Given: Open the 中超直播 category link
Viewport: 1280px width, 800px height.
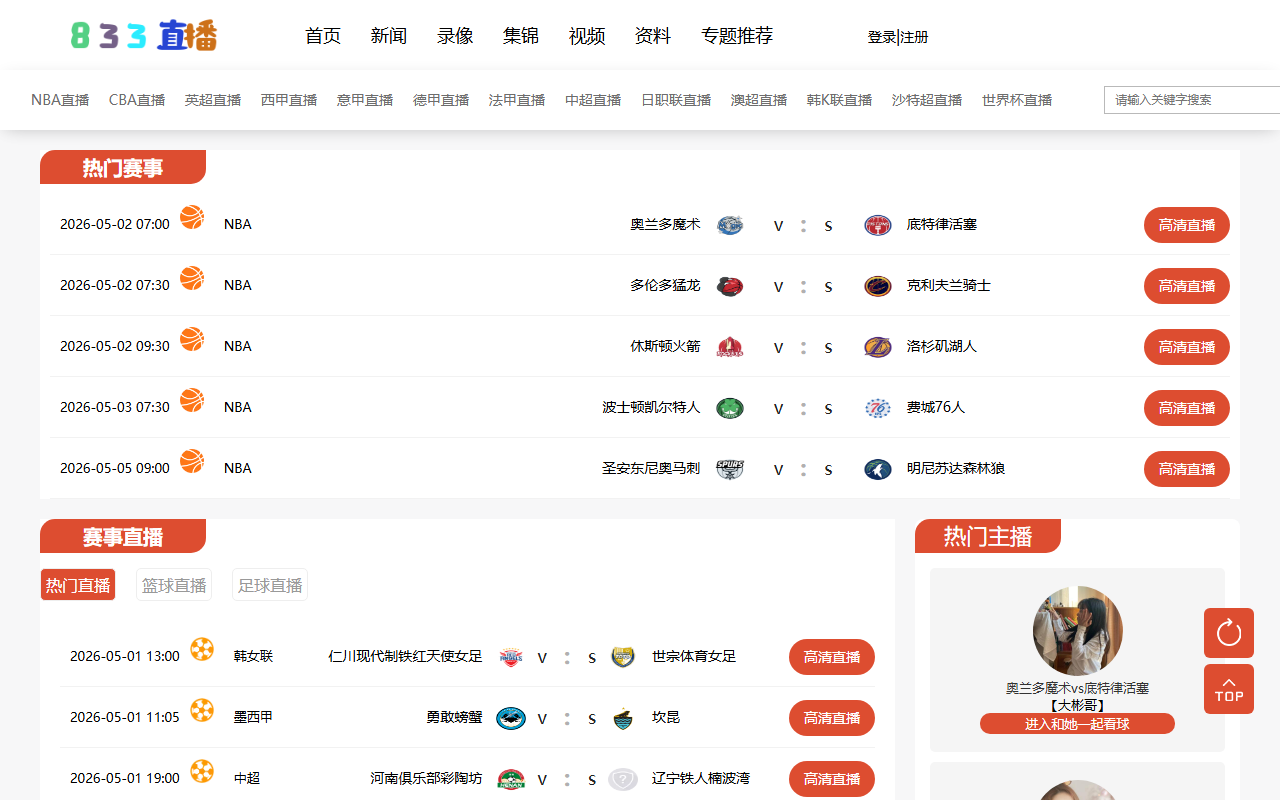Looking at the screenshot, I should (x=593, y=100).
